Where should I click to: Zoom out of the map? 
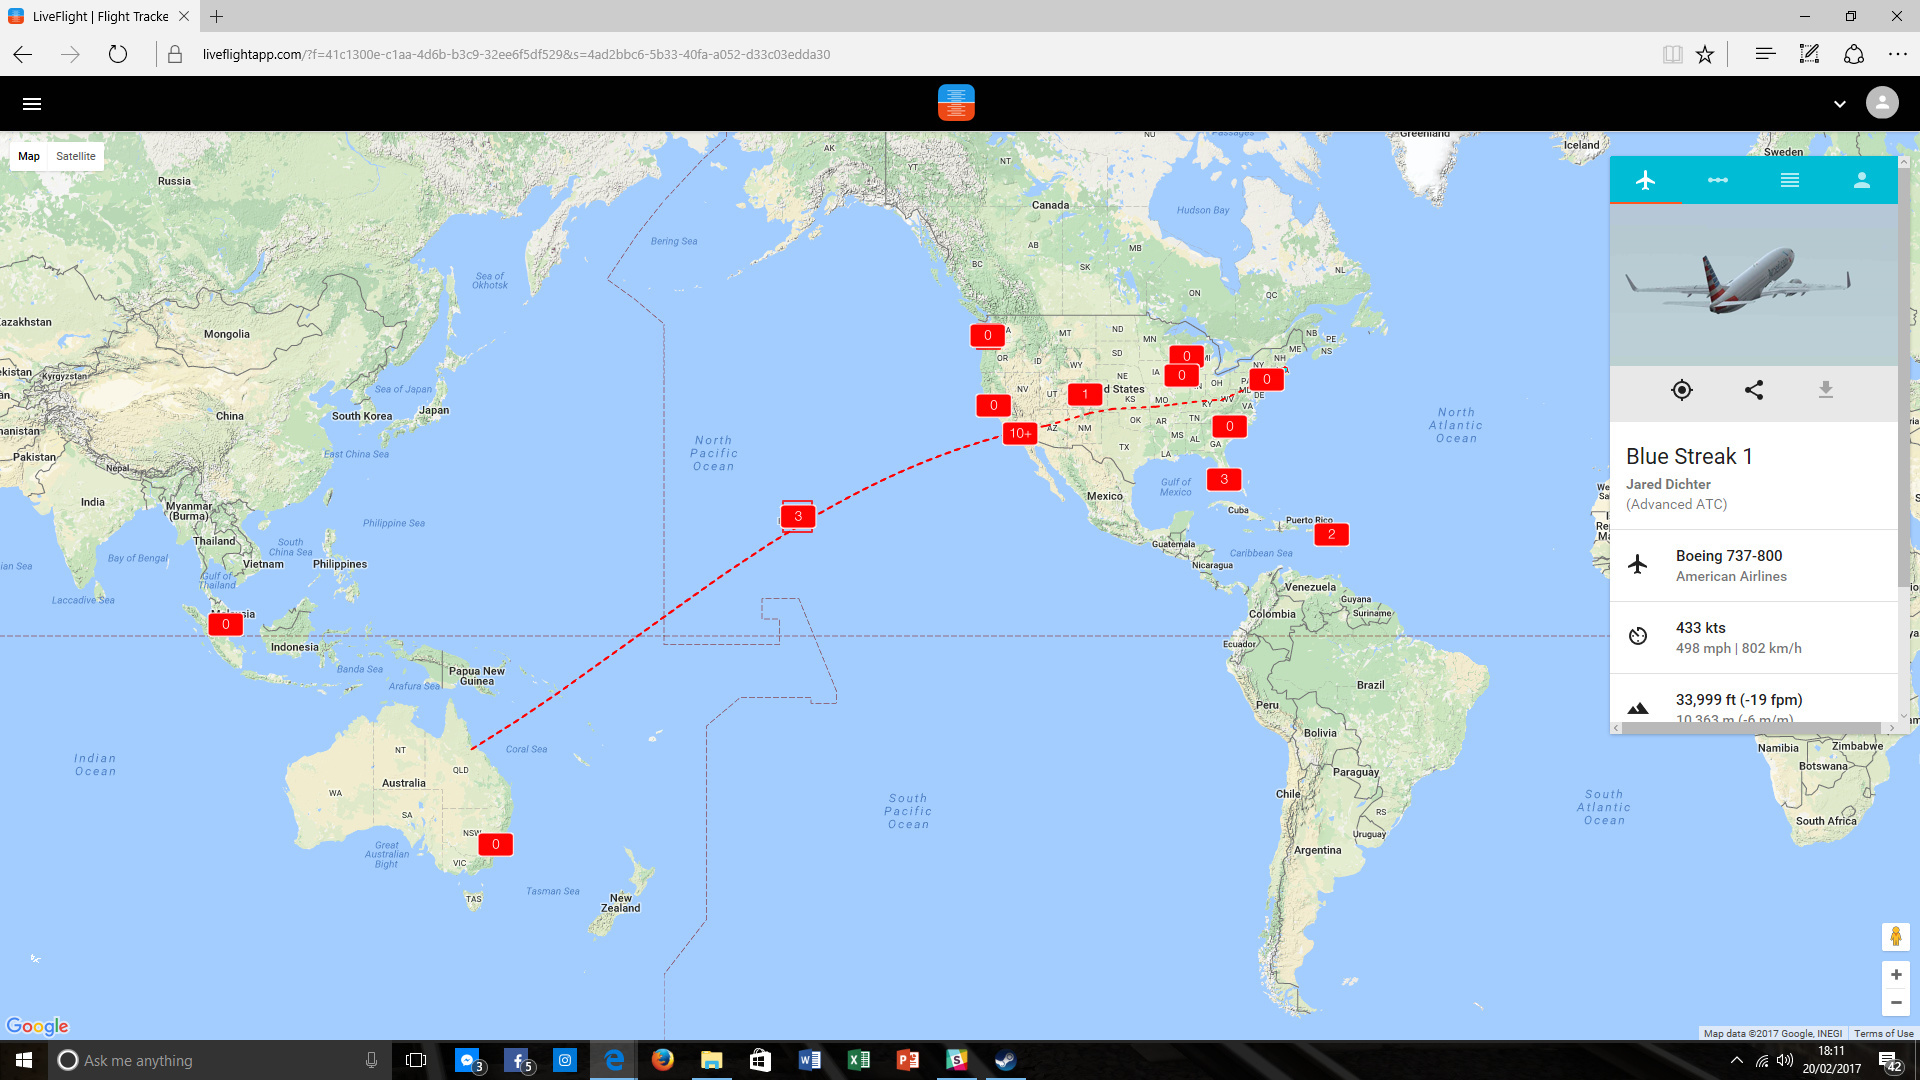(x=1895, y=1003)
